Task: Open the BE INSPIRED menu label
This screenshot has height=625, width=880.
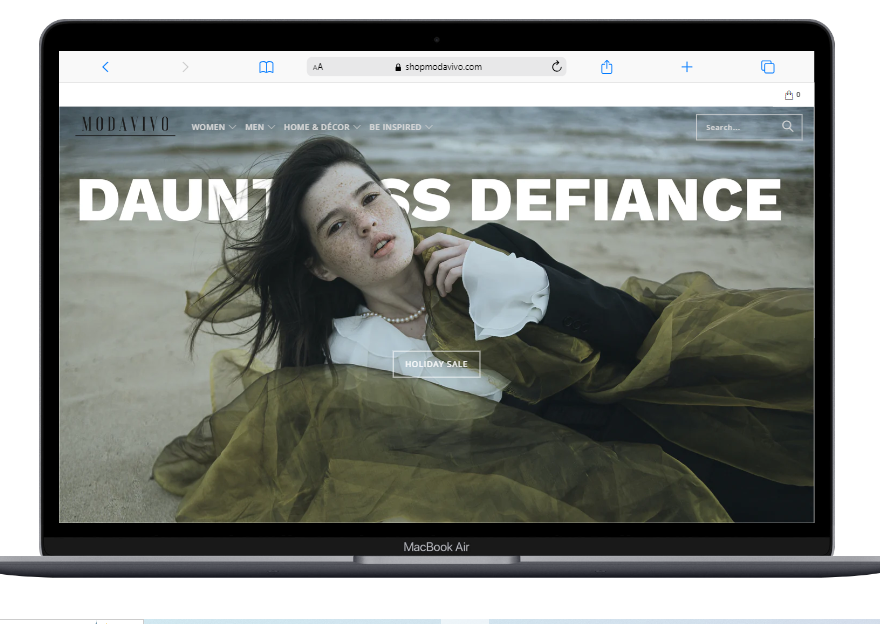Action: [395, 128]
